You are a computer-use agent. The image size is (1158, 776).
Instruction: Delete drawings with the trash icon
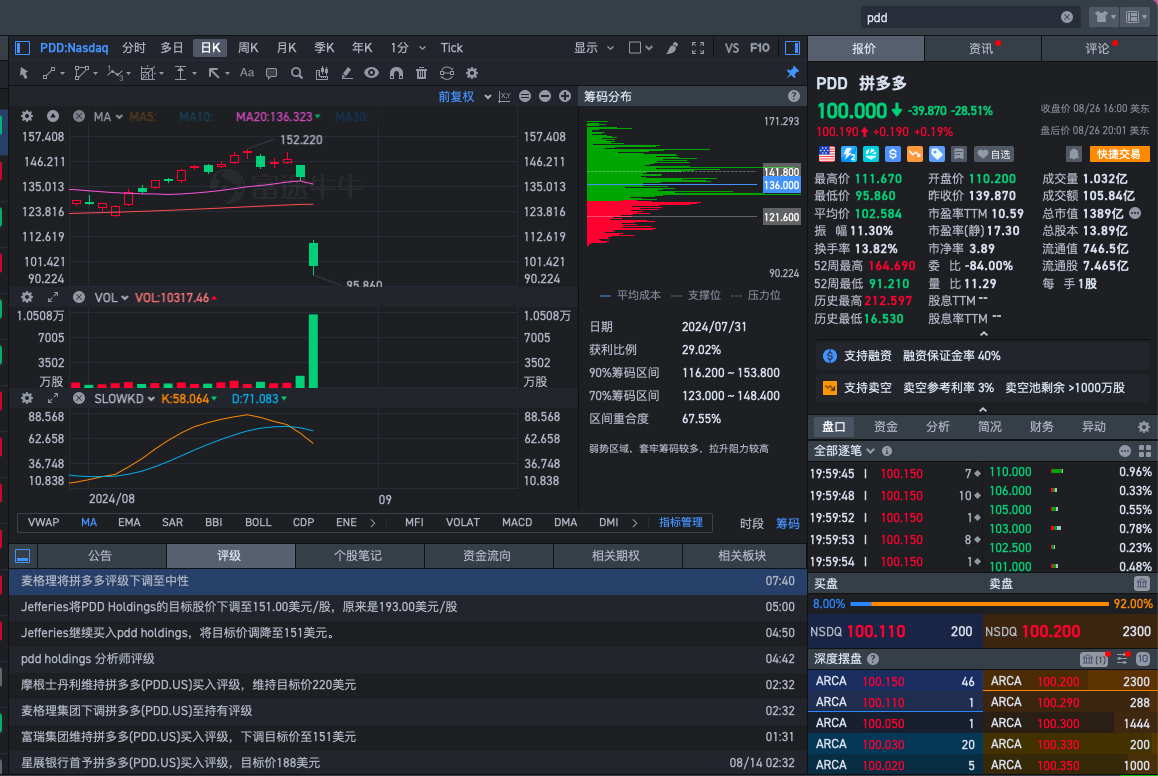[421, 73]
